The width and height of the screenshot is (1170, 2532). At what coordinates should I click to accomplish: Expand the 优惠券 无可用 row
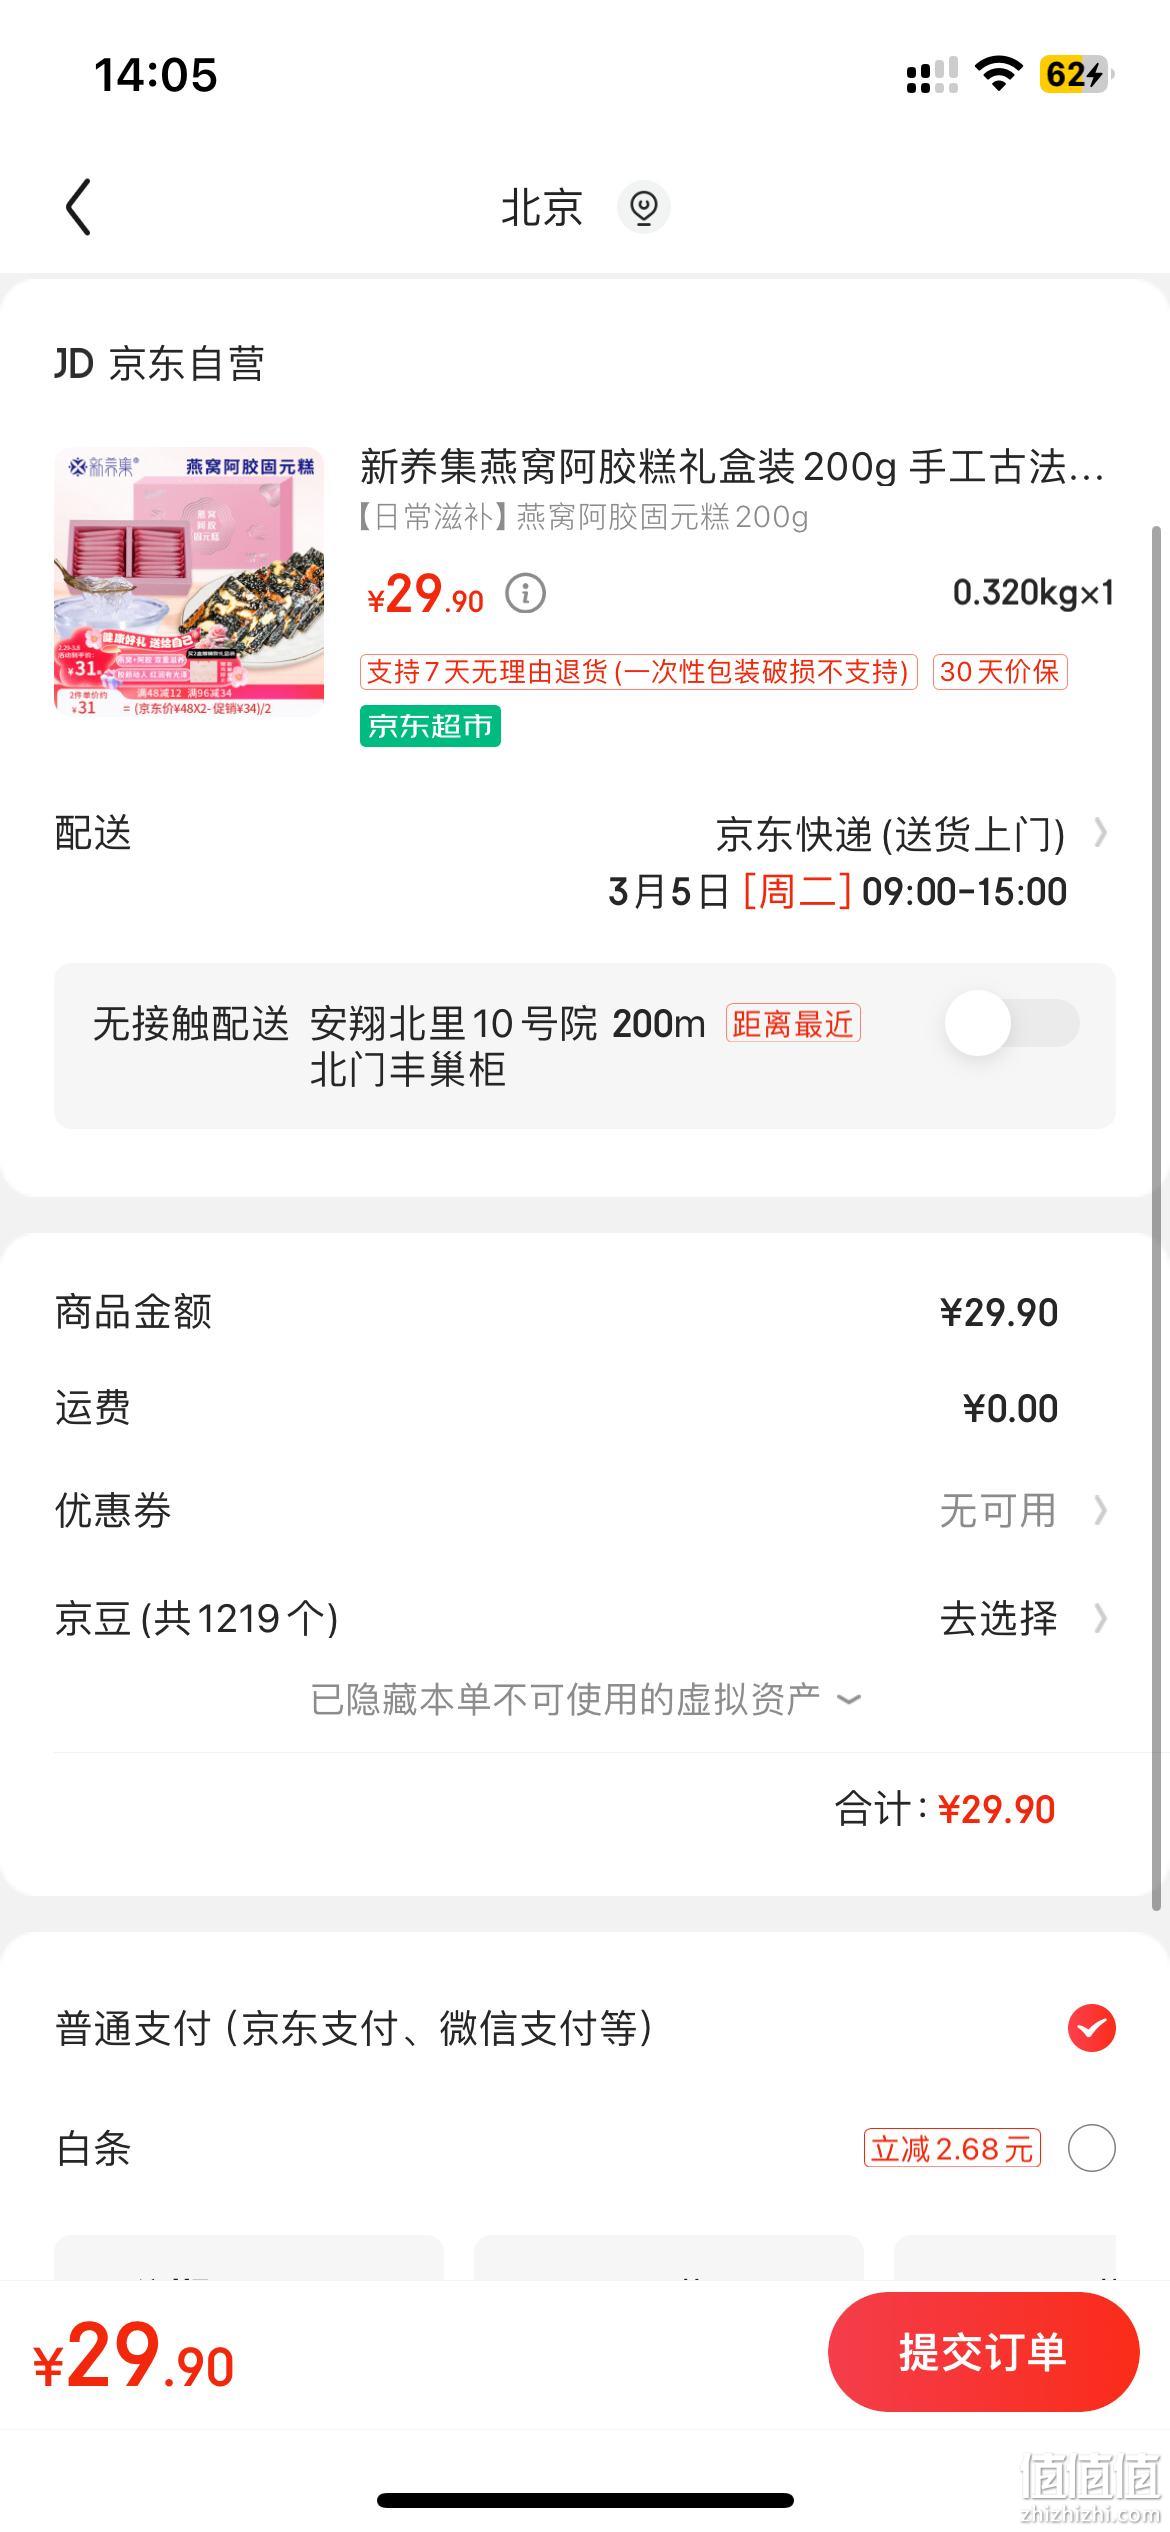[x=585, y=1510]
